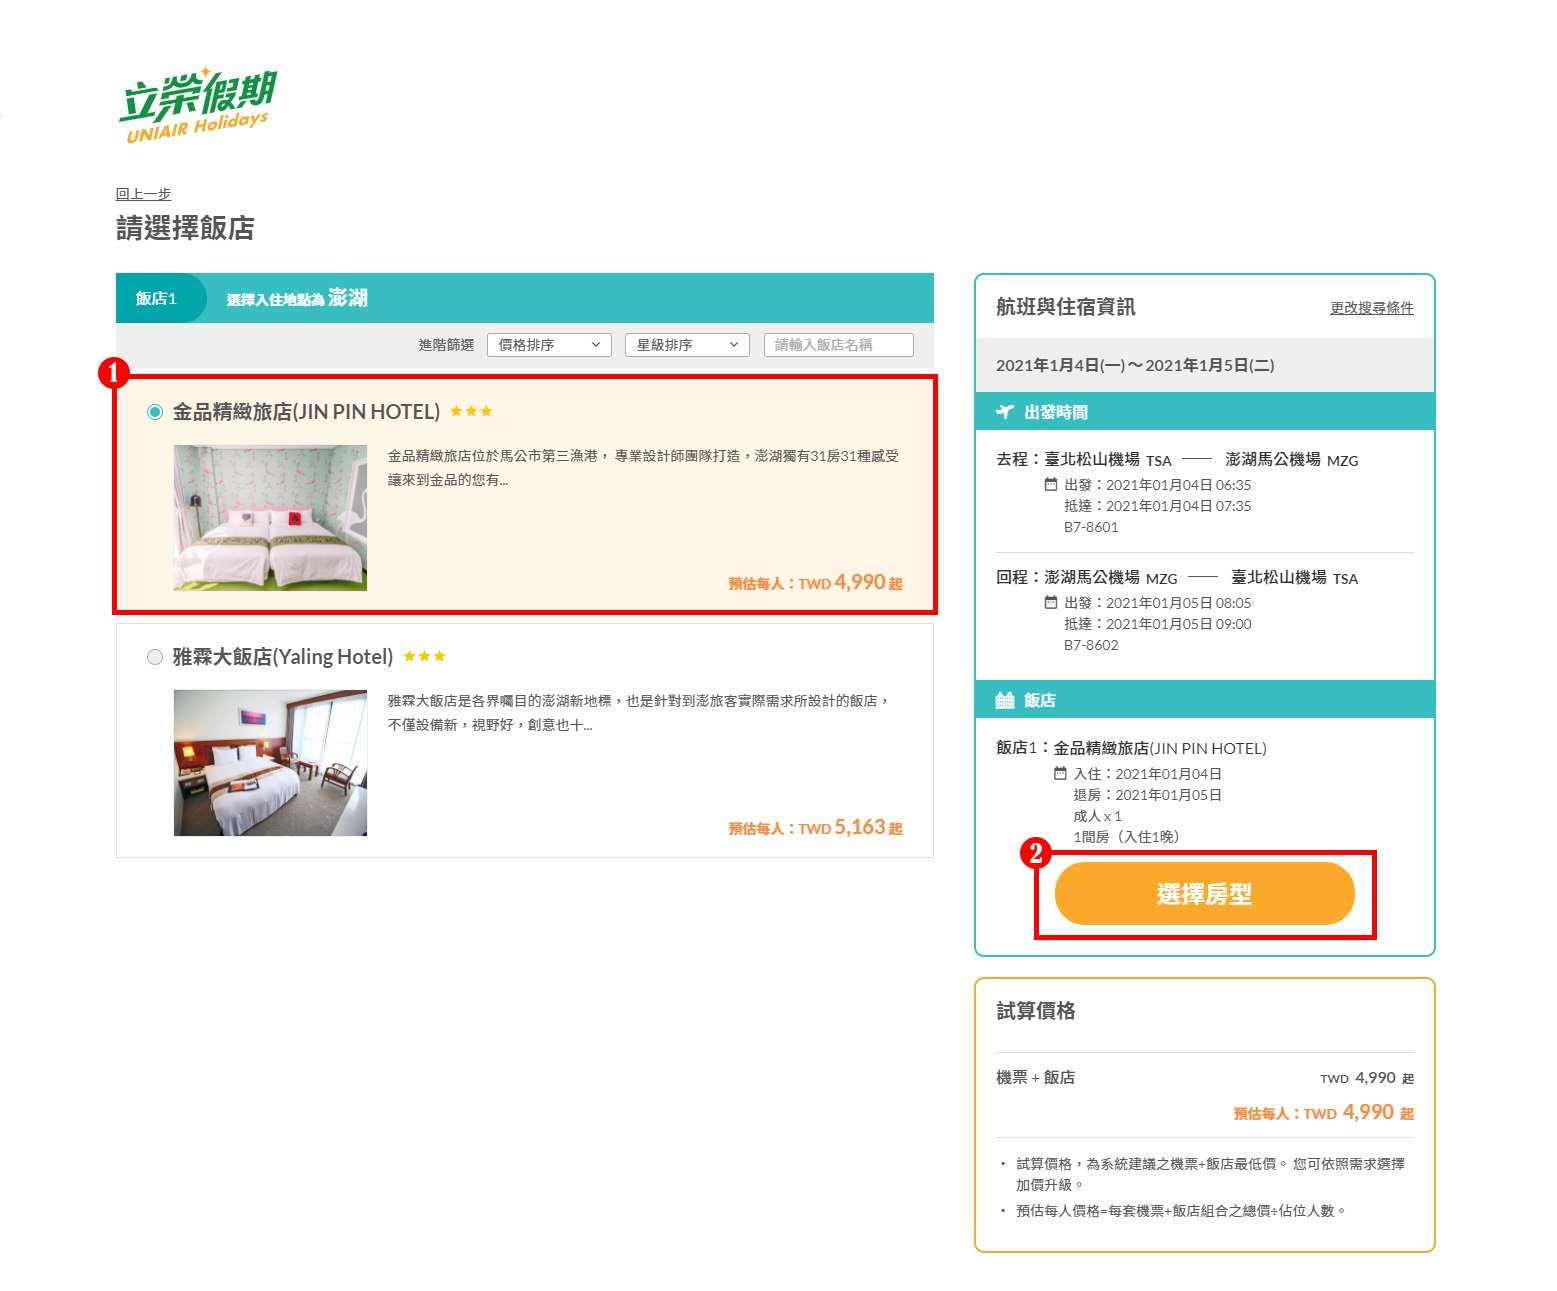Viewport: 1557px width, 1291px height.
Task: Select the 金品精緻旅店 JIN PIN HOTEL radio button
Action: point(155,412)
